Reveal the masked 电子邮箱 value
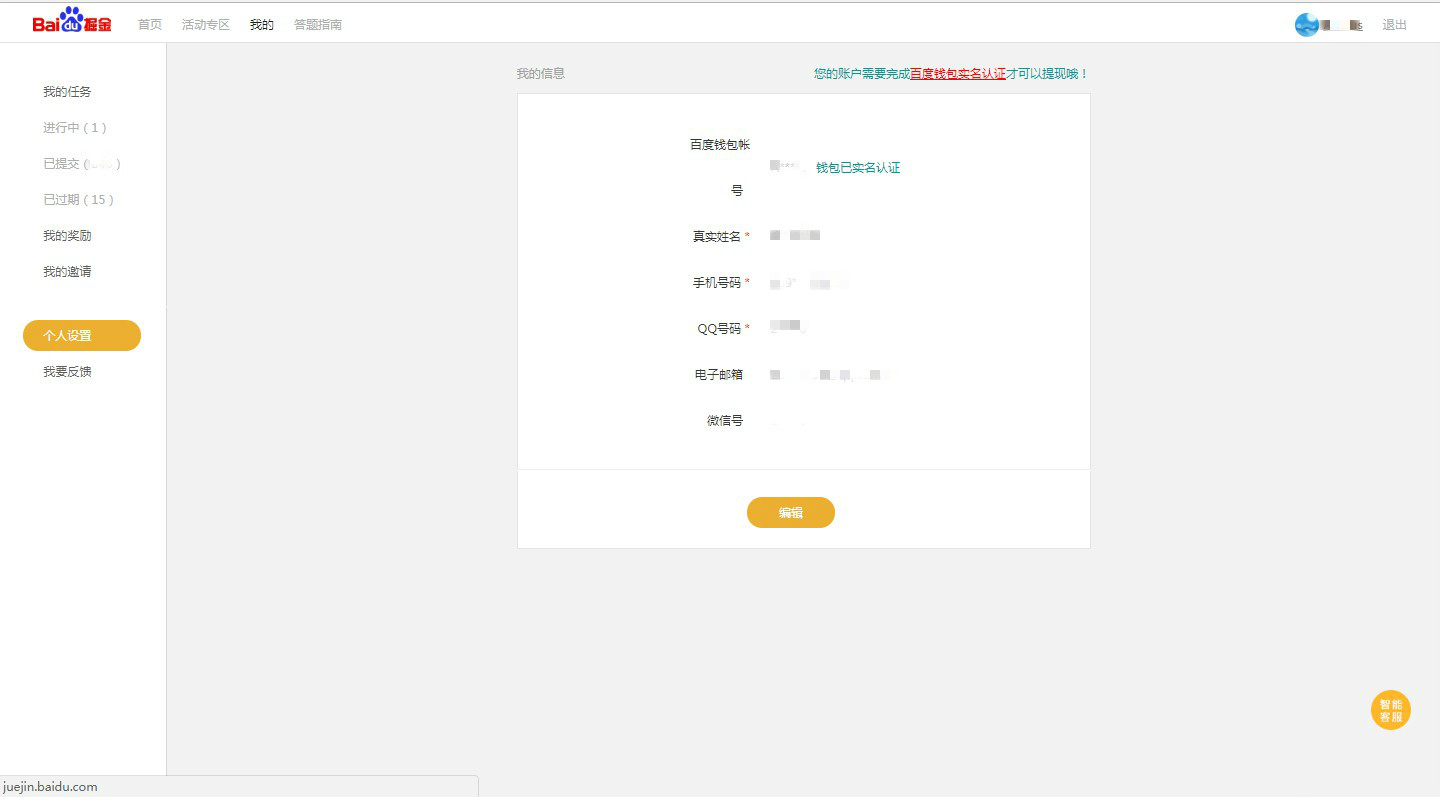The height and width of the screenshot is (797, 1440). click(828, 374)
